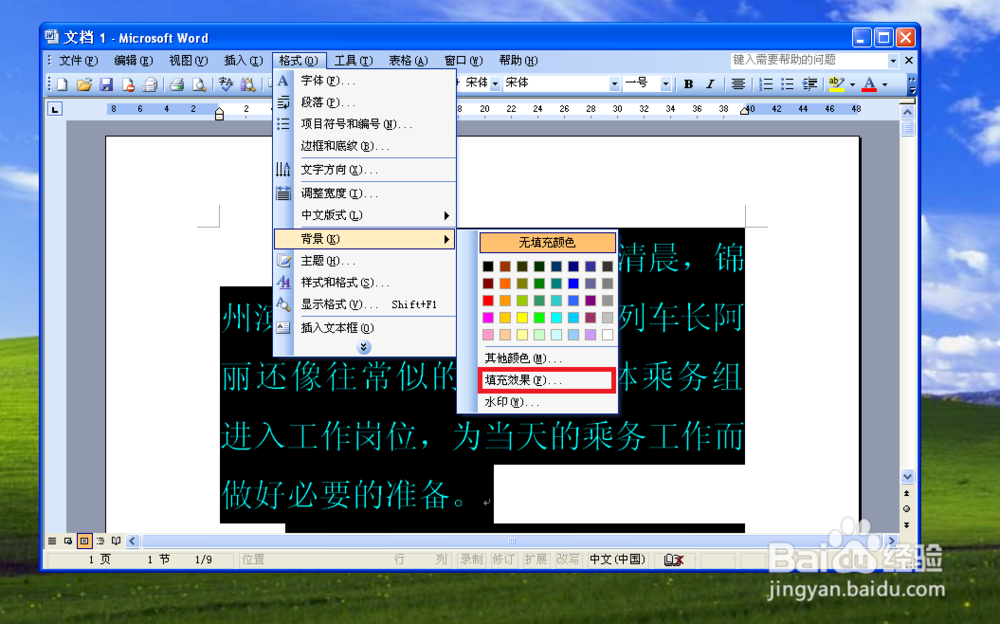The width and height of the screenshot is (1000, 624).
Task: Pick the red color swatch in the palette
Action: (488, 301)
